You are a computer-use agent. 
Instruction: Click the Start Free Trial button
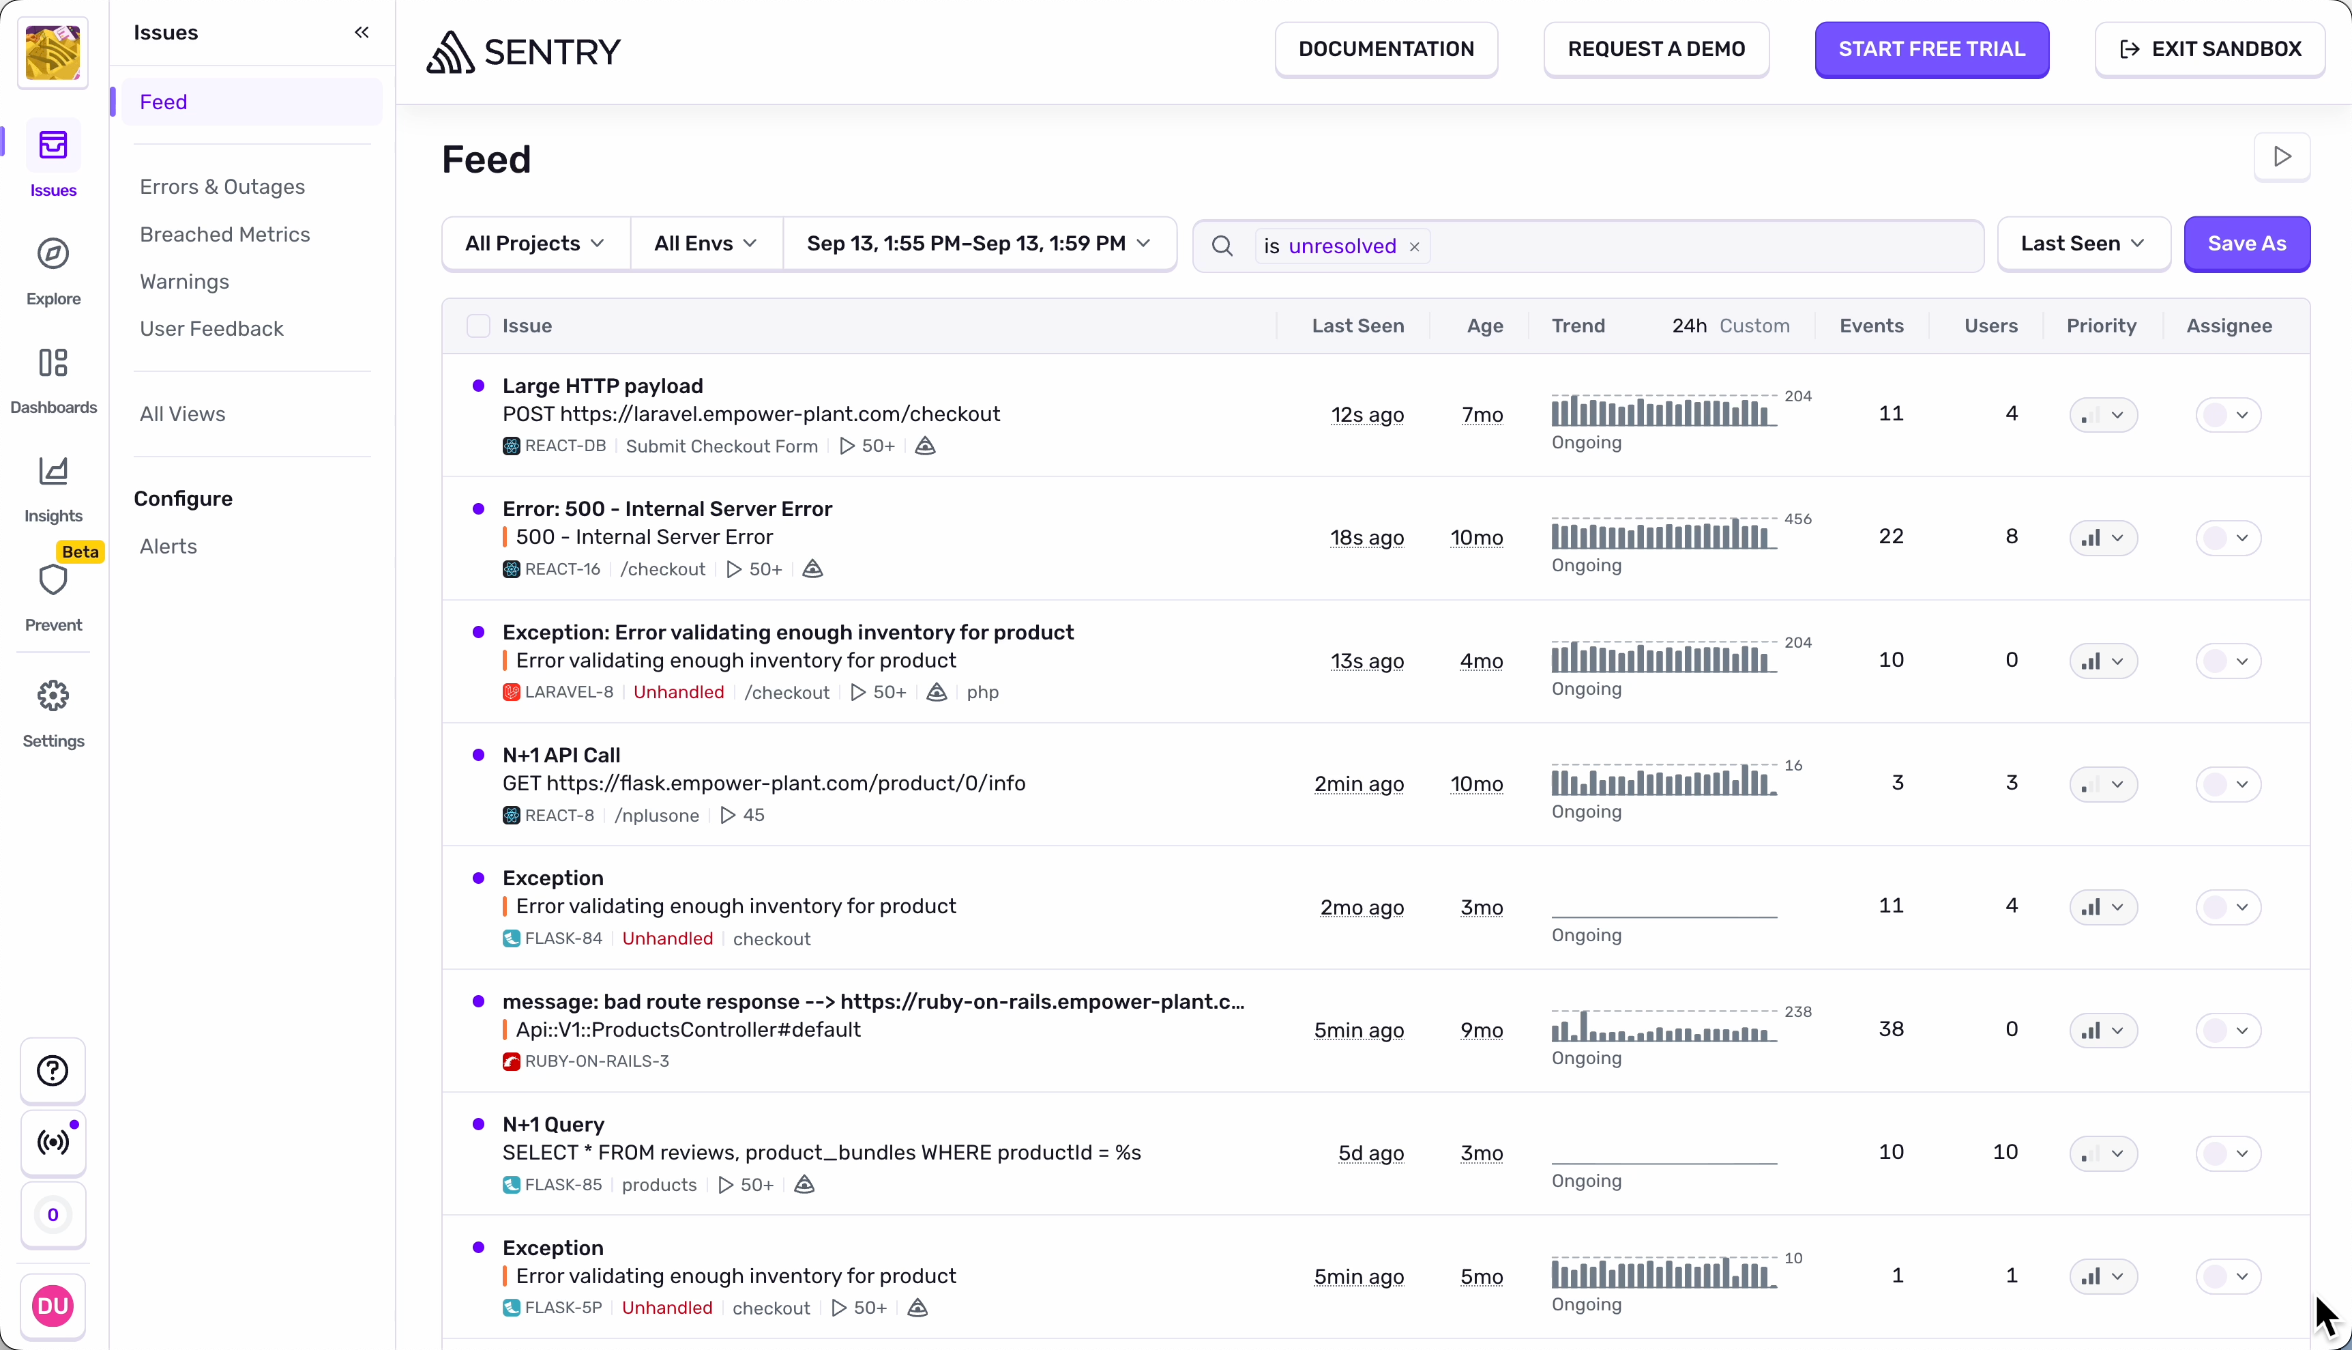1931,49
